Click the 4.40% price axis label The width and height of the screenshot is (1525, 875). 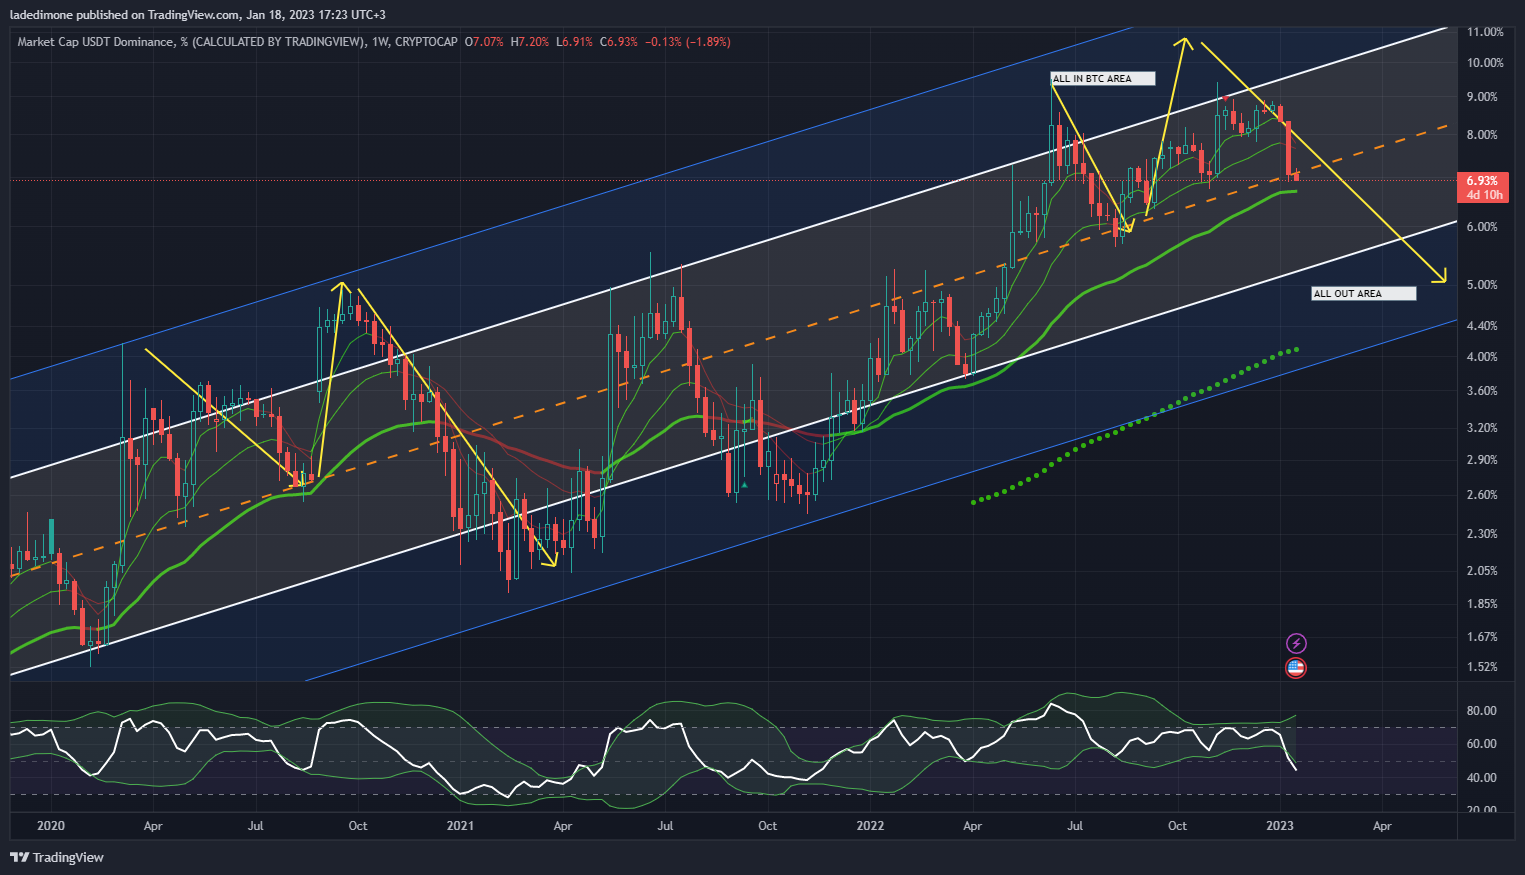pyautogui.click(x=1481, y=326)
